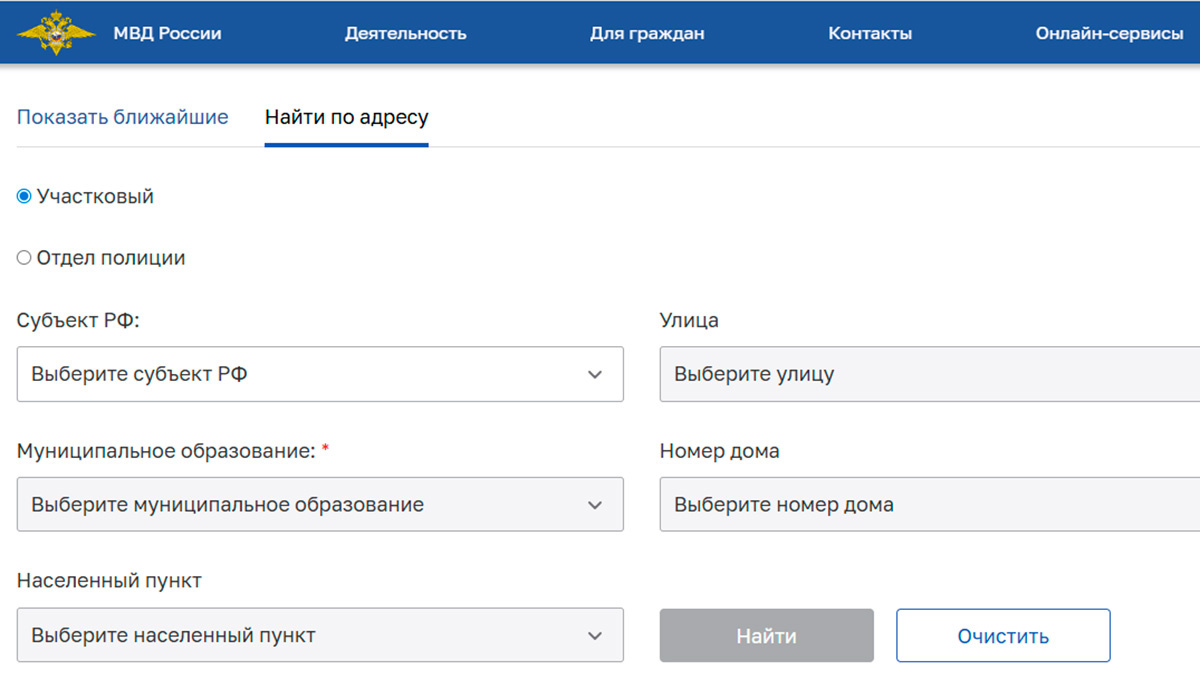Switch to the Показать ближайшие tab

(122, 116)
